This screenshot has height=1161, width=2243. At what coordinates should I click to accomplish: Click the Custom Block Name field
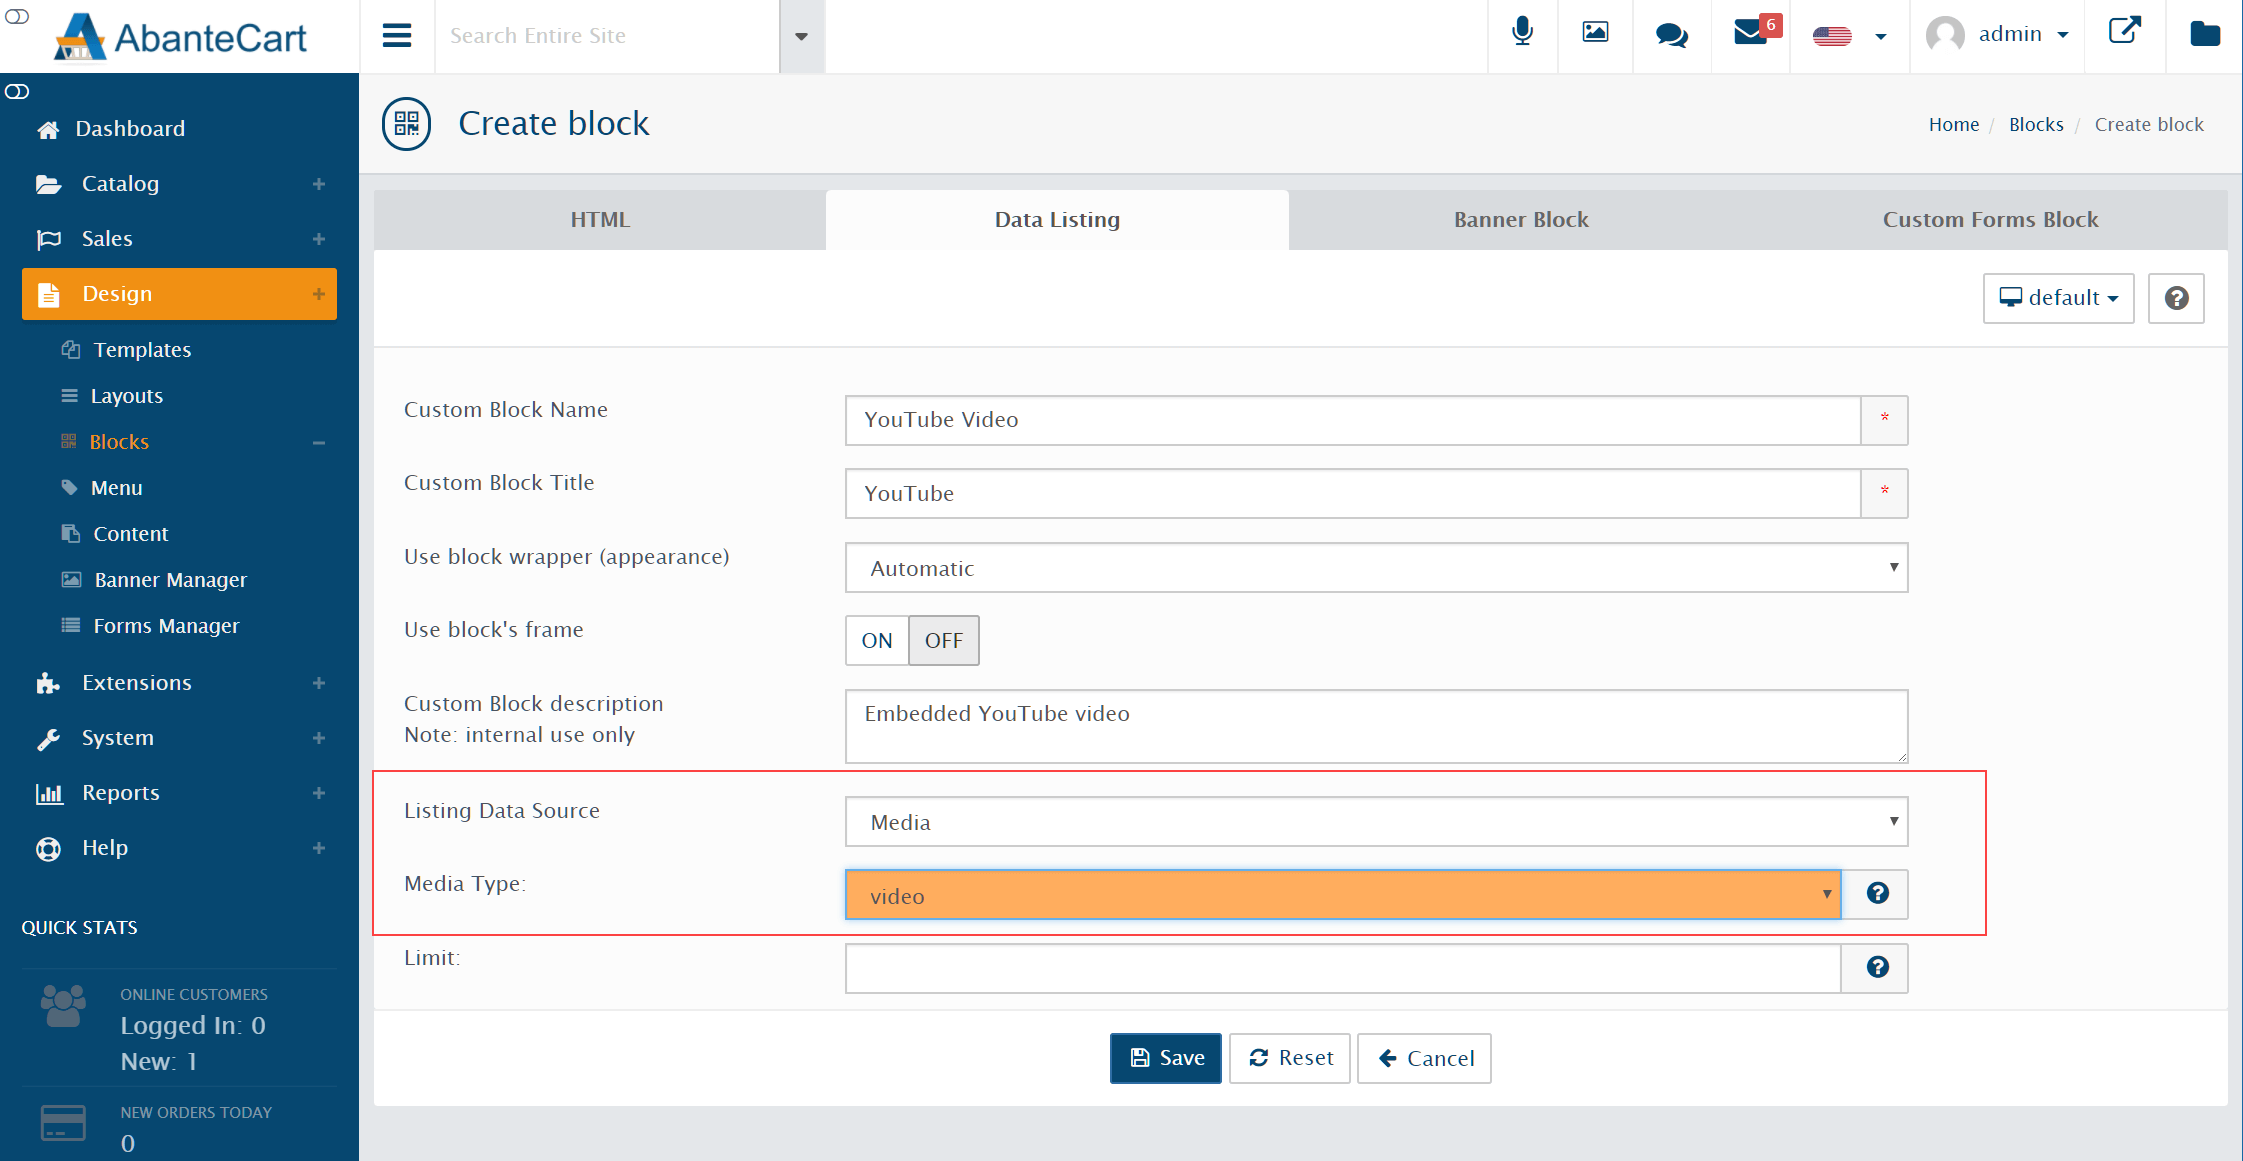click(1353, 420)
